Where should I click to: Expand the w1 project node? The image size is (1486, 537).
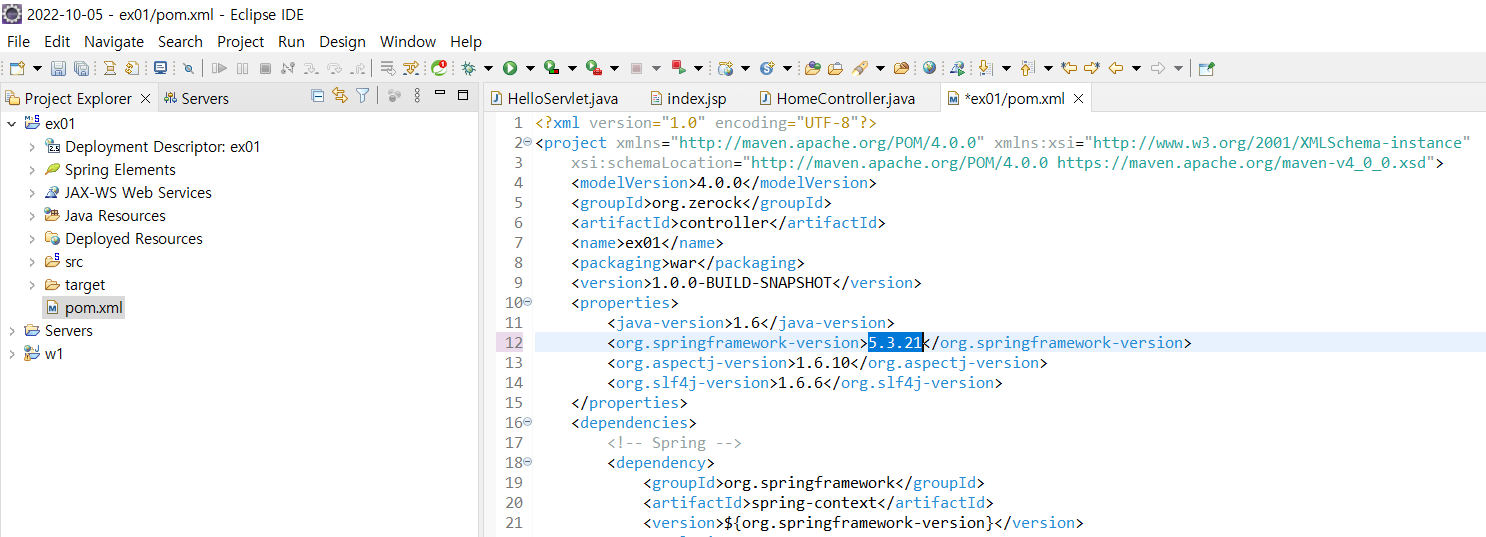click(12, 353)
